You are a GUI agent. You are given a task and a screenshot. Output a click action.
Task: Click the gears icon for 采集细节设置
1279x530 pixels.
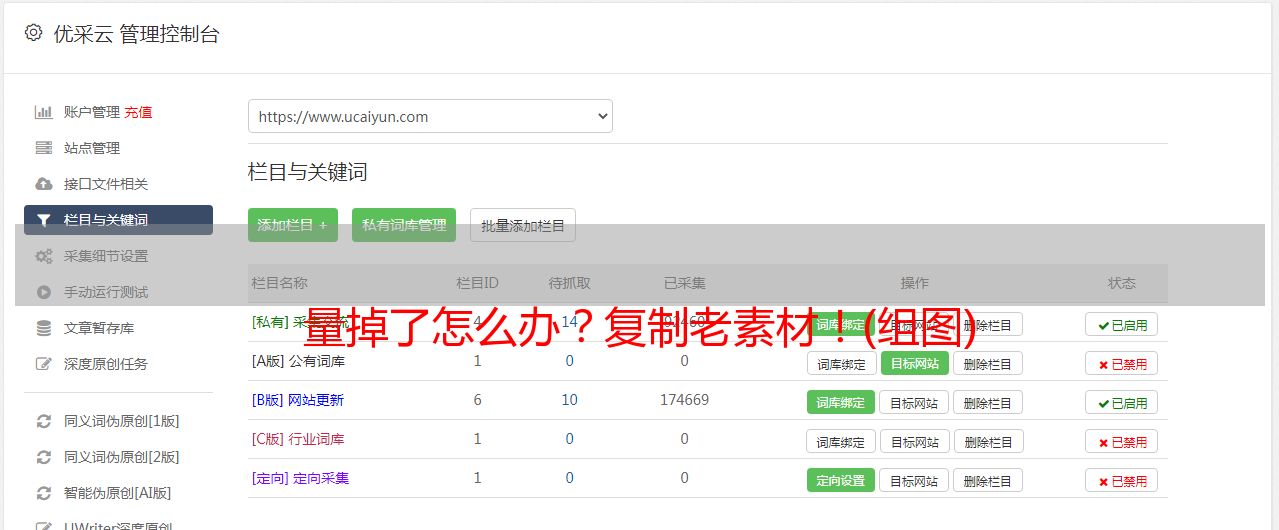(x=43, y=256)
